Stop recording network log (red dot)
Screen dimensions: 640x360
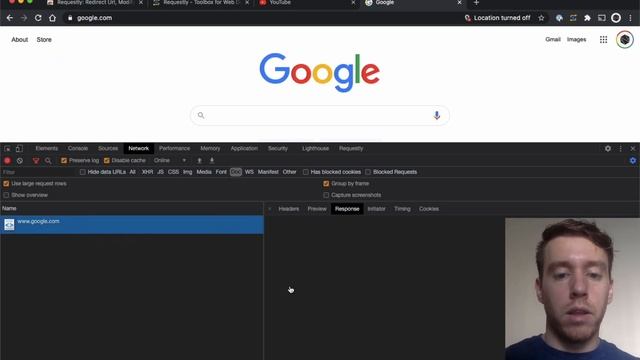click(7, 160)
